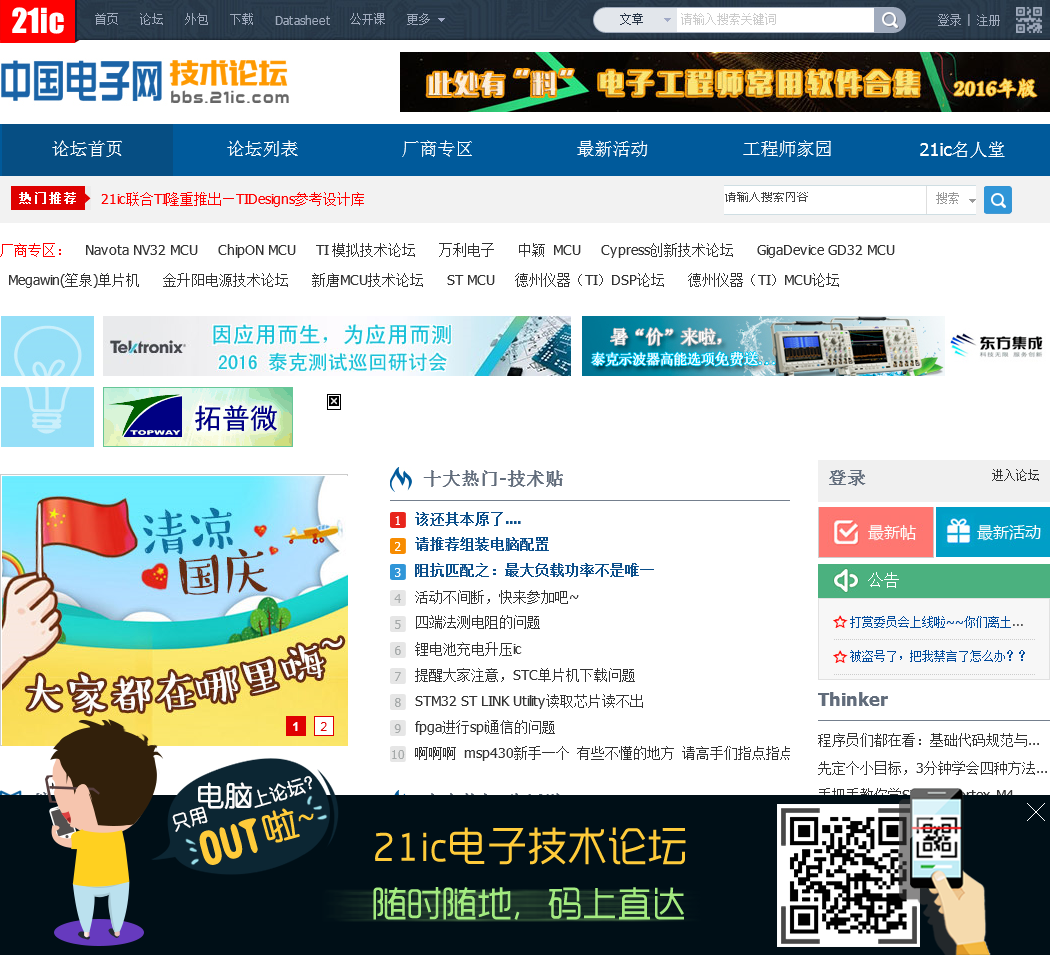Viewport: 1050px width, 955px height.
Task: Open post fpga进行spi通信的问题
Action: point(485,728)
